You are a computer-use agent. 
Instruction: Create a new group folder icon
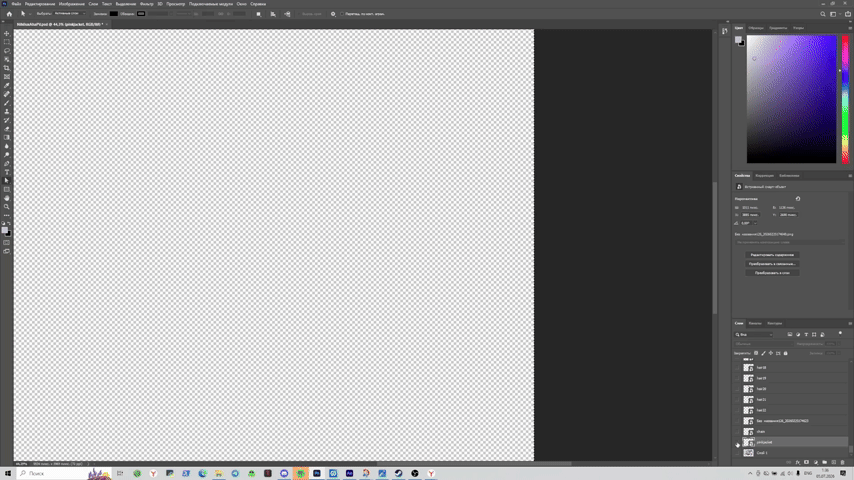tap(825, 463)
